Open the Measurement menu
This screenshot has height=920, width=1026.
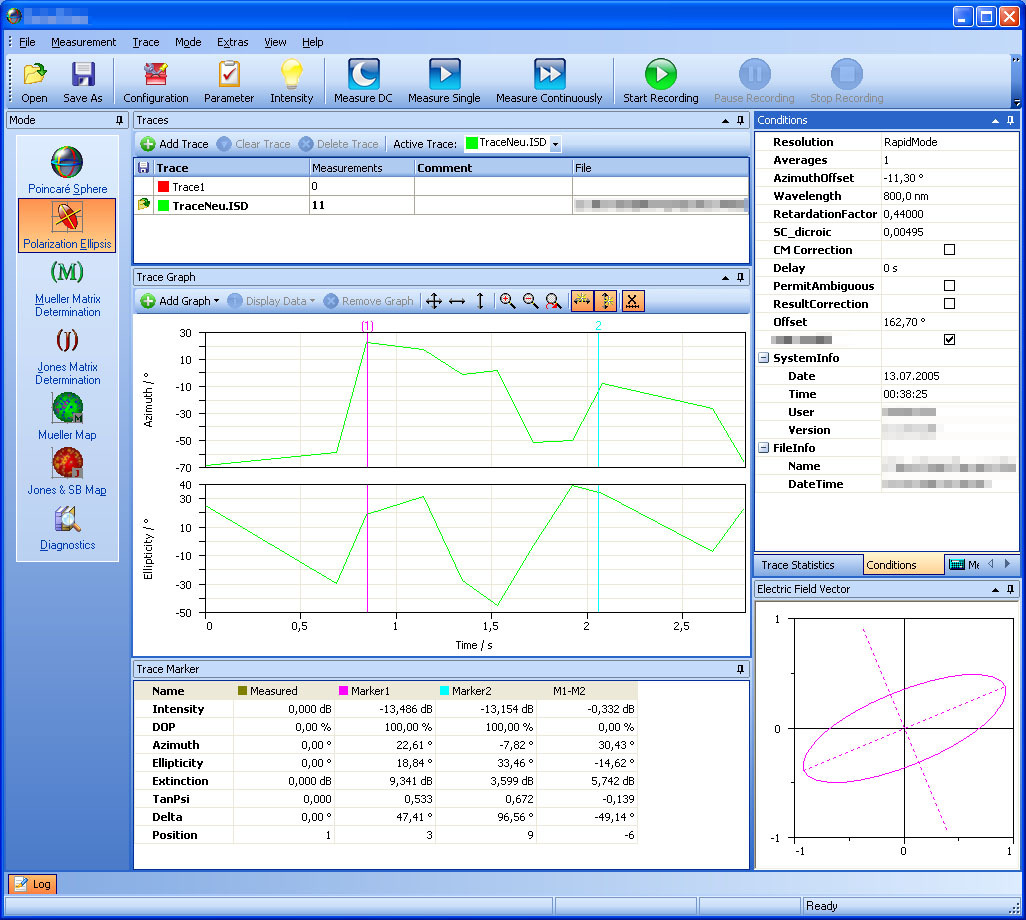[x=83, y=42]
